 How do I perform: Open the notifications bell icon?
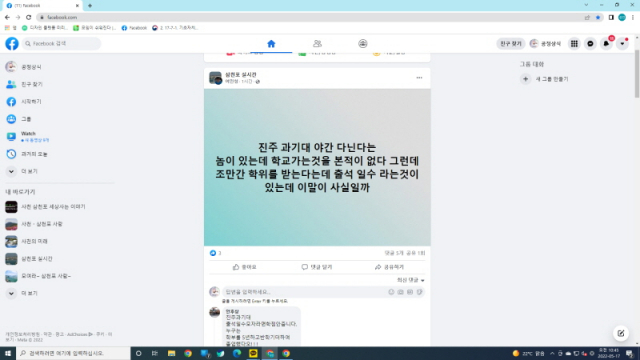pos(607,44)
